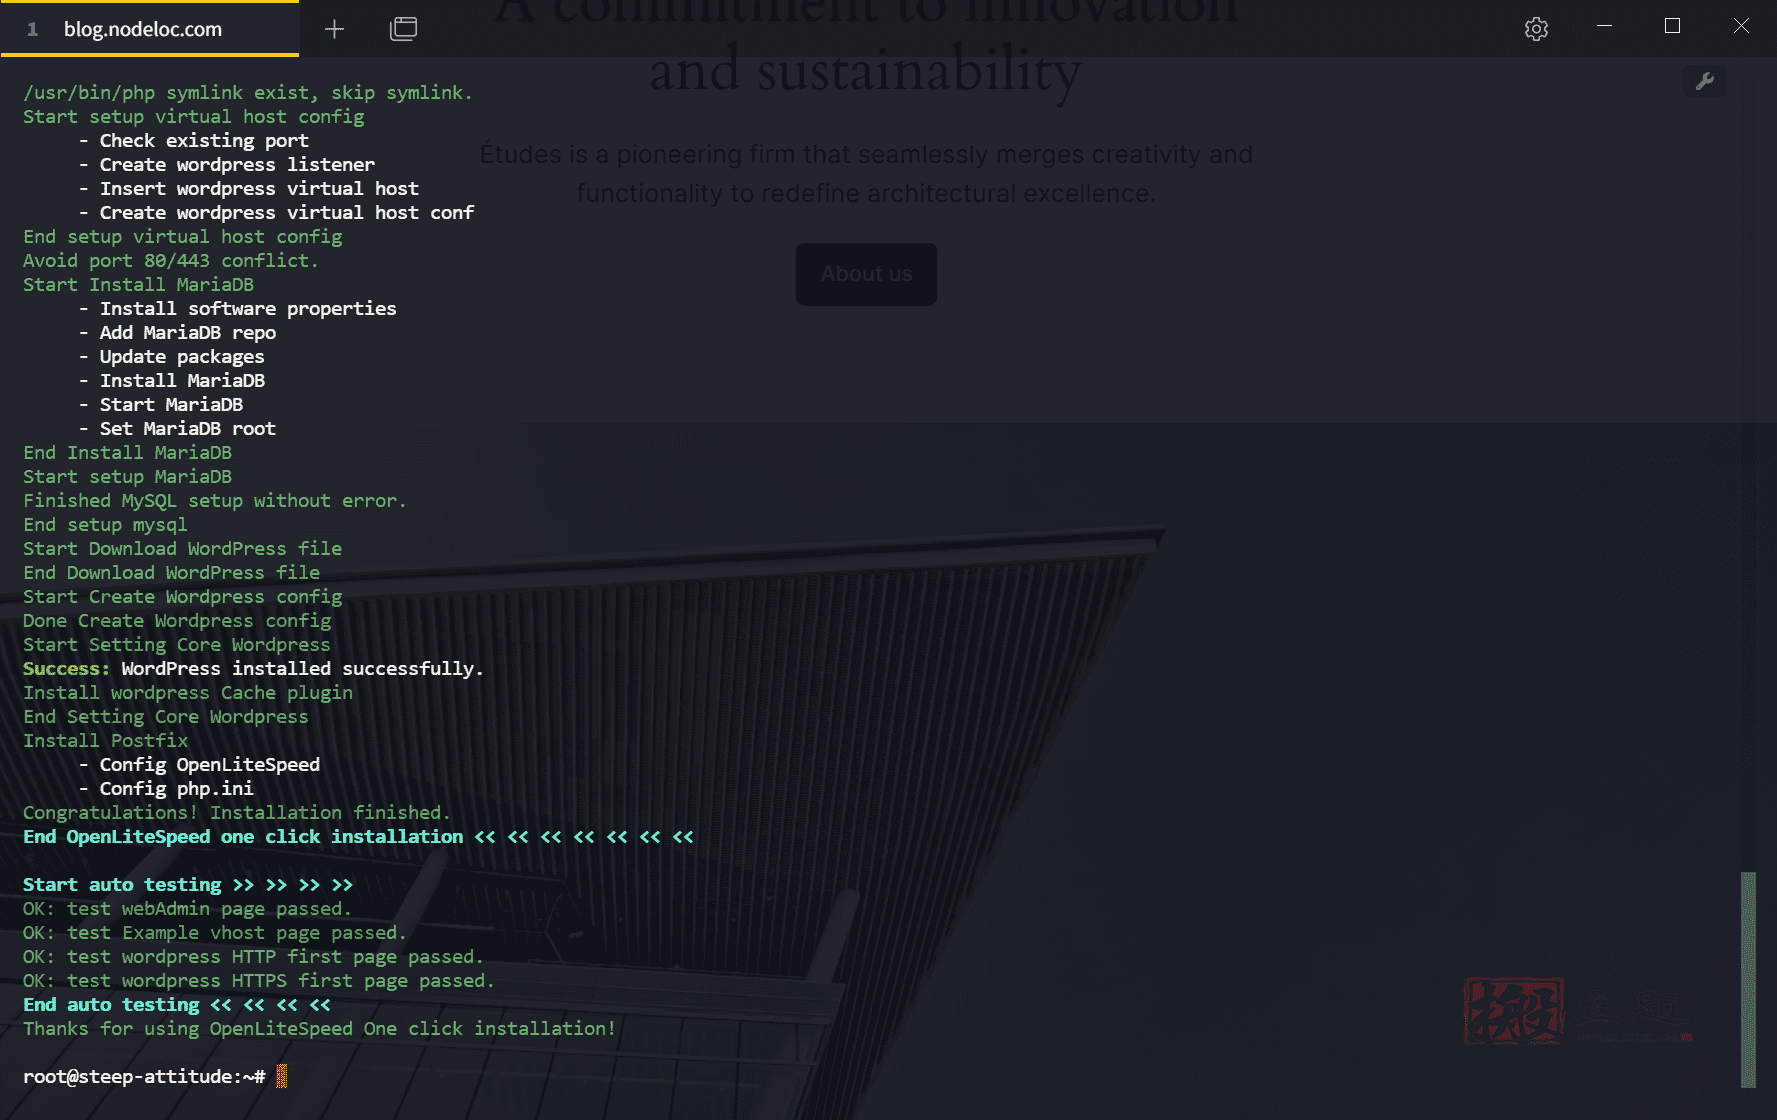Click 'Install wordpress Cache plugin' line
The width and height of the screenshot is (1777, 1120).
click(188, 692)
